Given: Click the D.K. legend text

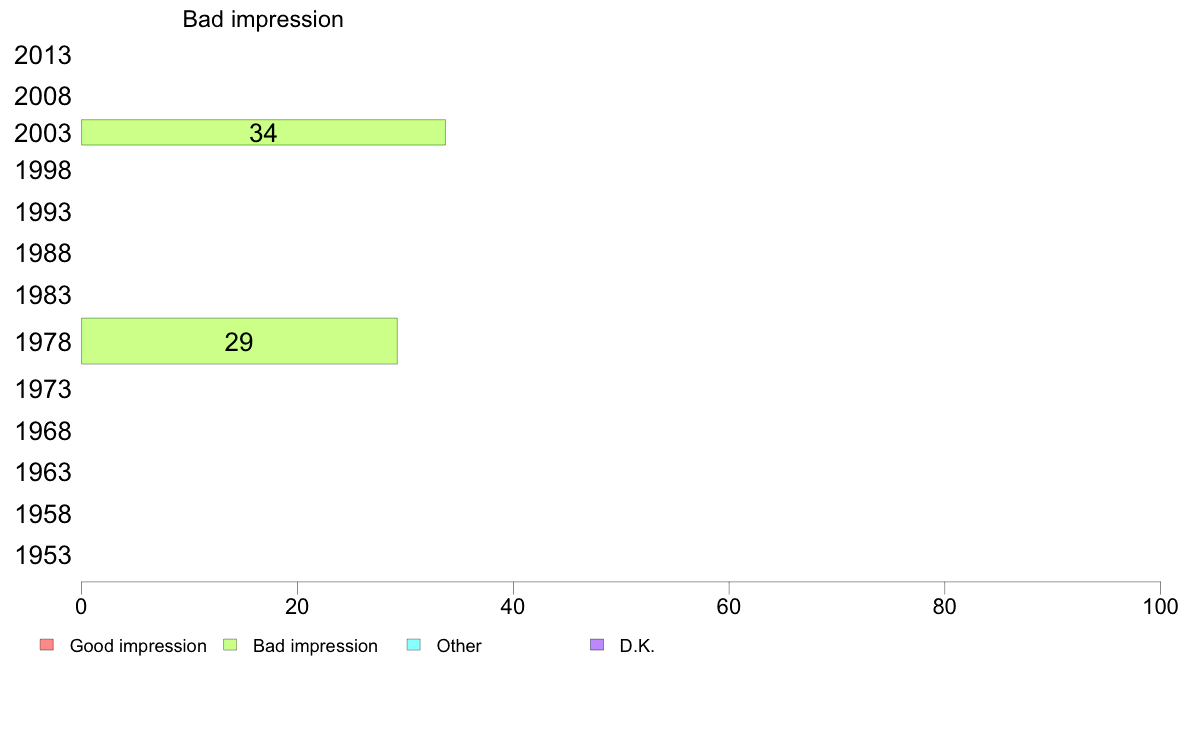Looking at the screenshot, I should [x=637, y=646].
